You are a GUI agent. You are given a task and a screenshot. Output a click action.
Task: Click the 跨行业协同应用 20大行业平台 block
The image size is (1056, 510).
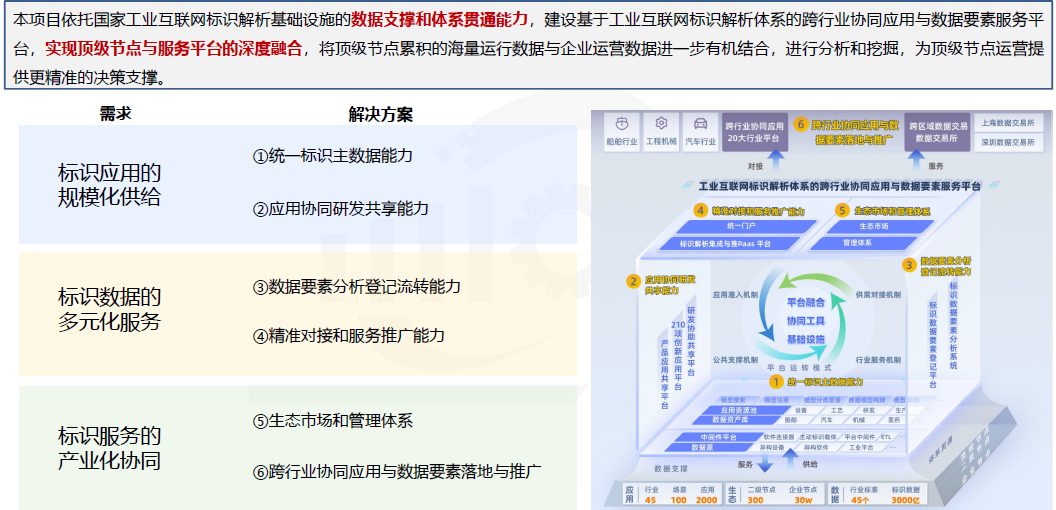pos(755,131)
